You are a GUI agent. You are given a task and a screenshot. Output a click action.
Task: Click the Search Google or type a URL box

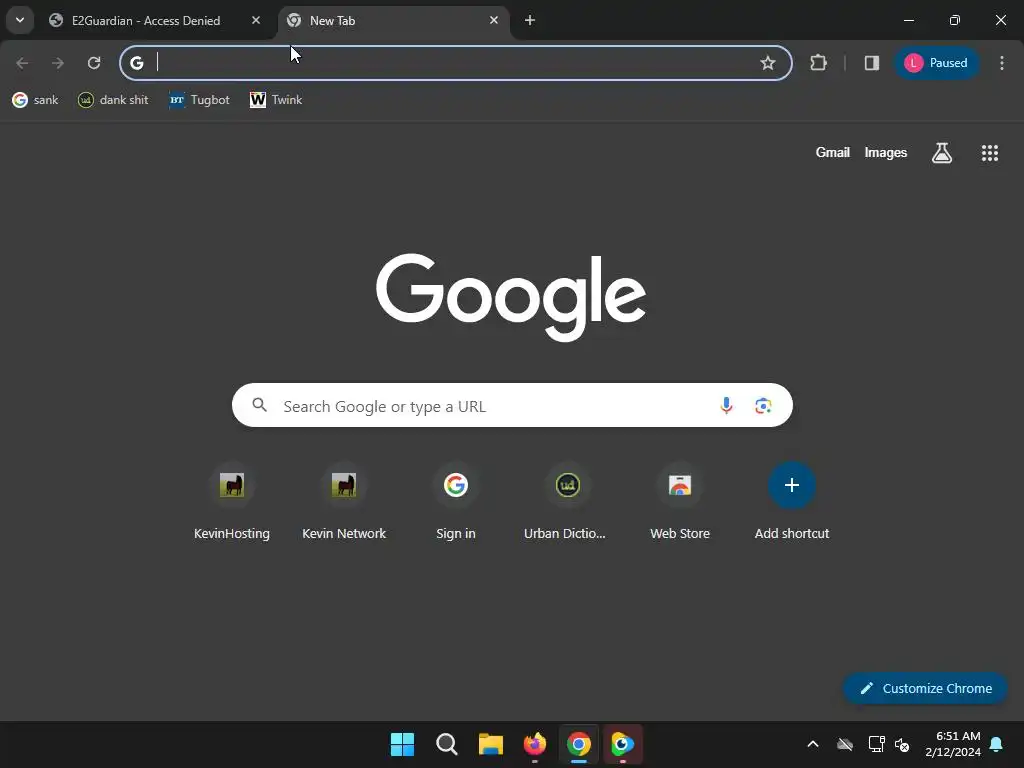pyautogui.click(x=512, y=406)
